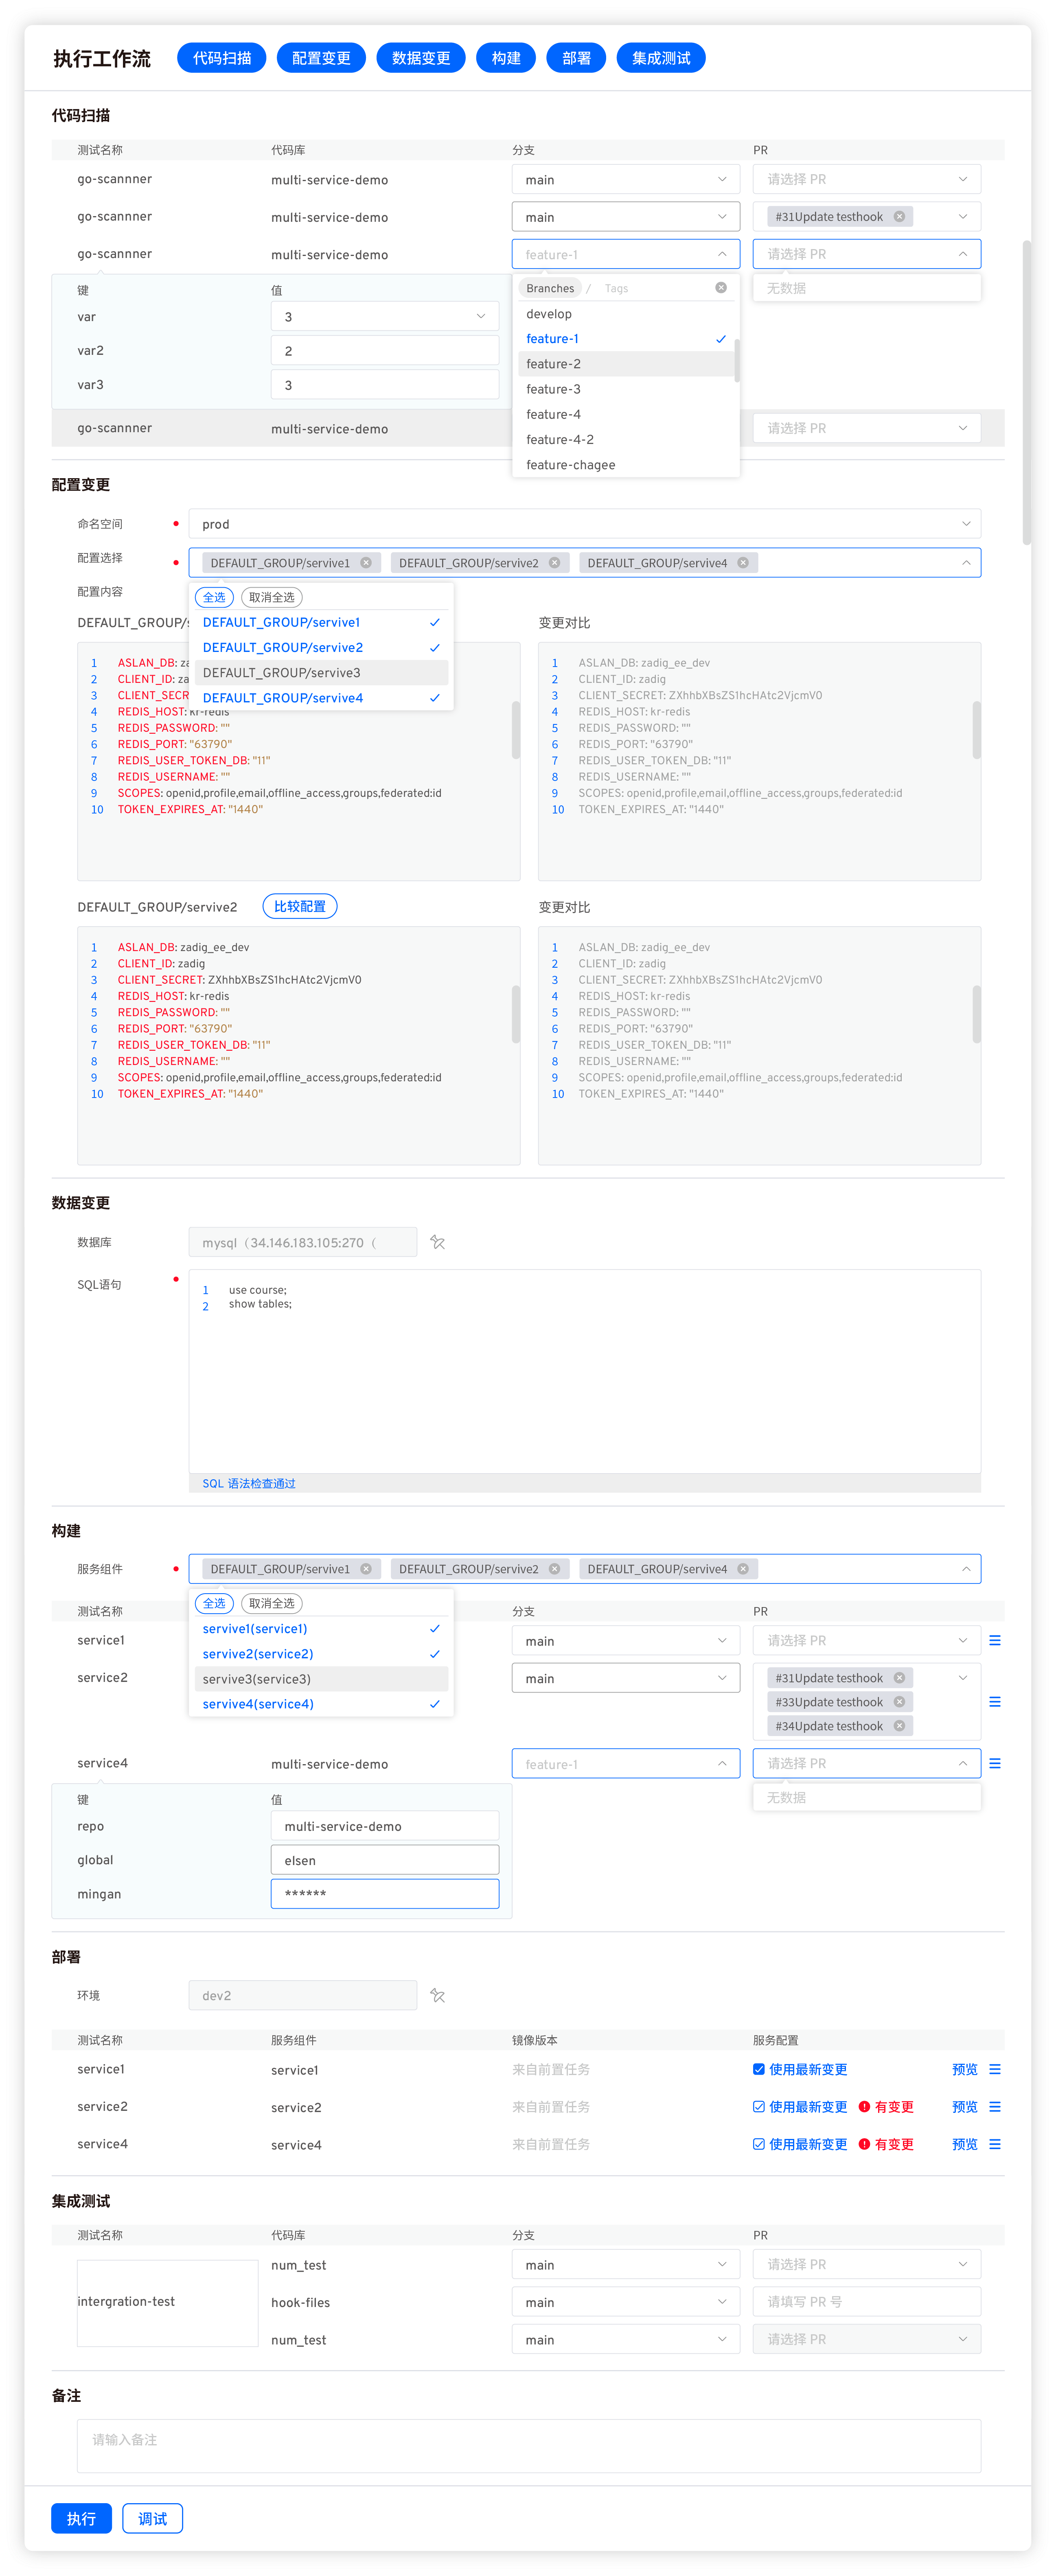The width and height of the screenshot is (1056, 2576).
Task: Click the branch list scrollbar thumb
Action: pyautogui.click(x=737, y=361)
